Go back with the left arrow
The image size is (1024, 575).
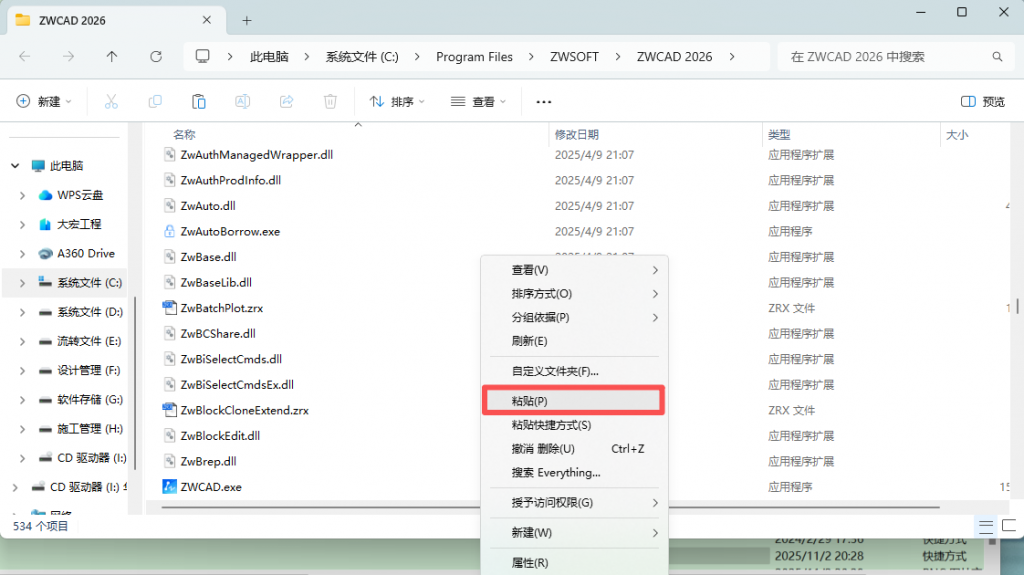[25, 57]
